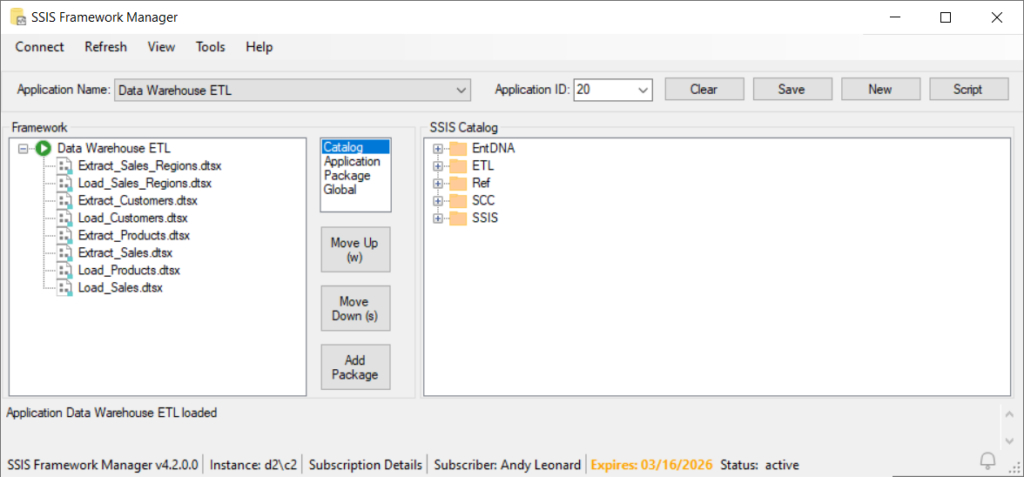Viewport: 1024px width, 477px height.
Task: Click the EntDNA folder icon
Action: [458, 148]
